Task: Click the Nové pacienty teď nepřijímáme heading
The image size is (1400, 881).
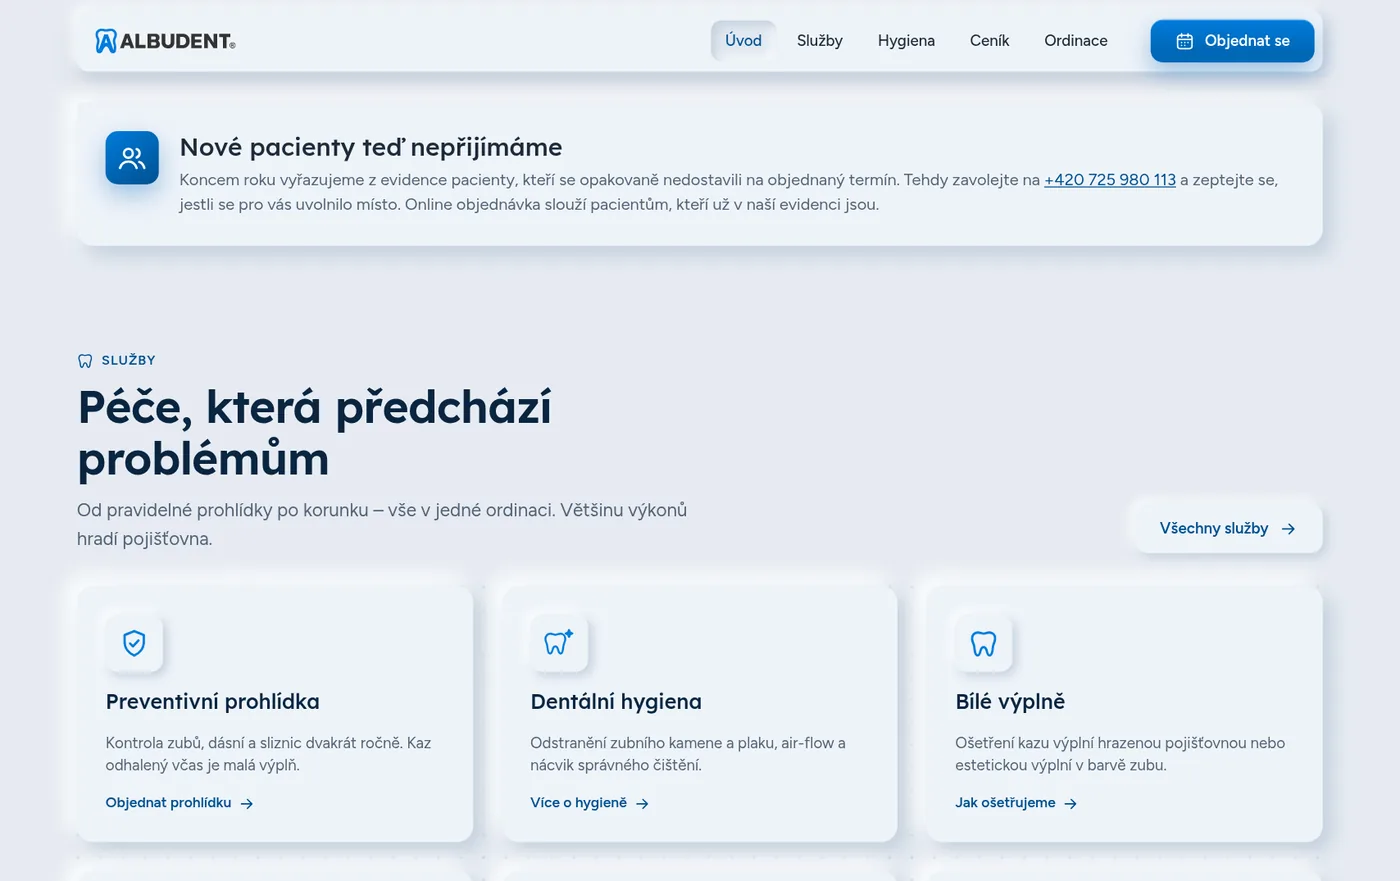Action: click(x=371, y=147)
